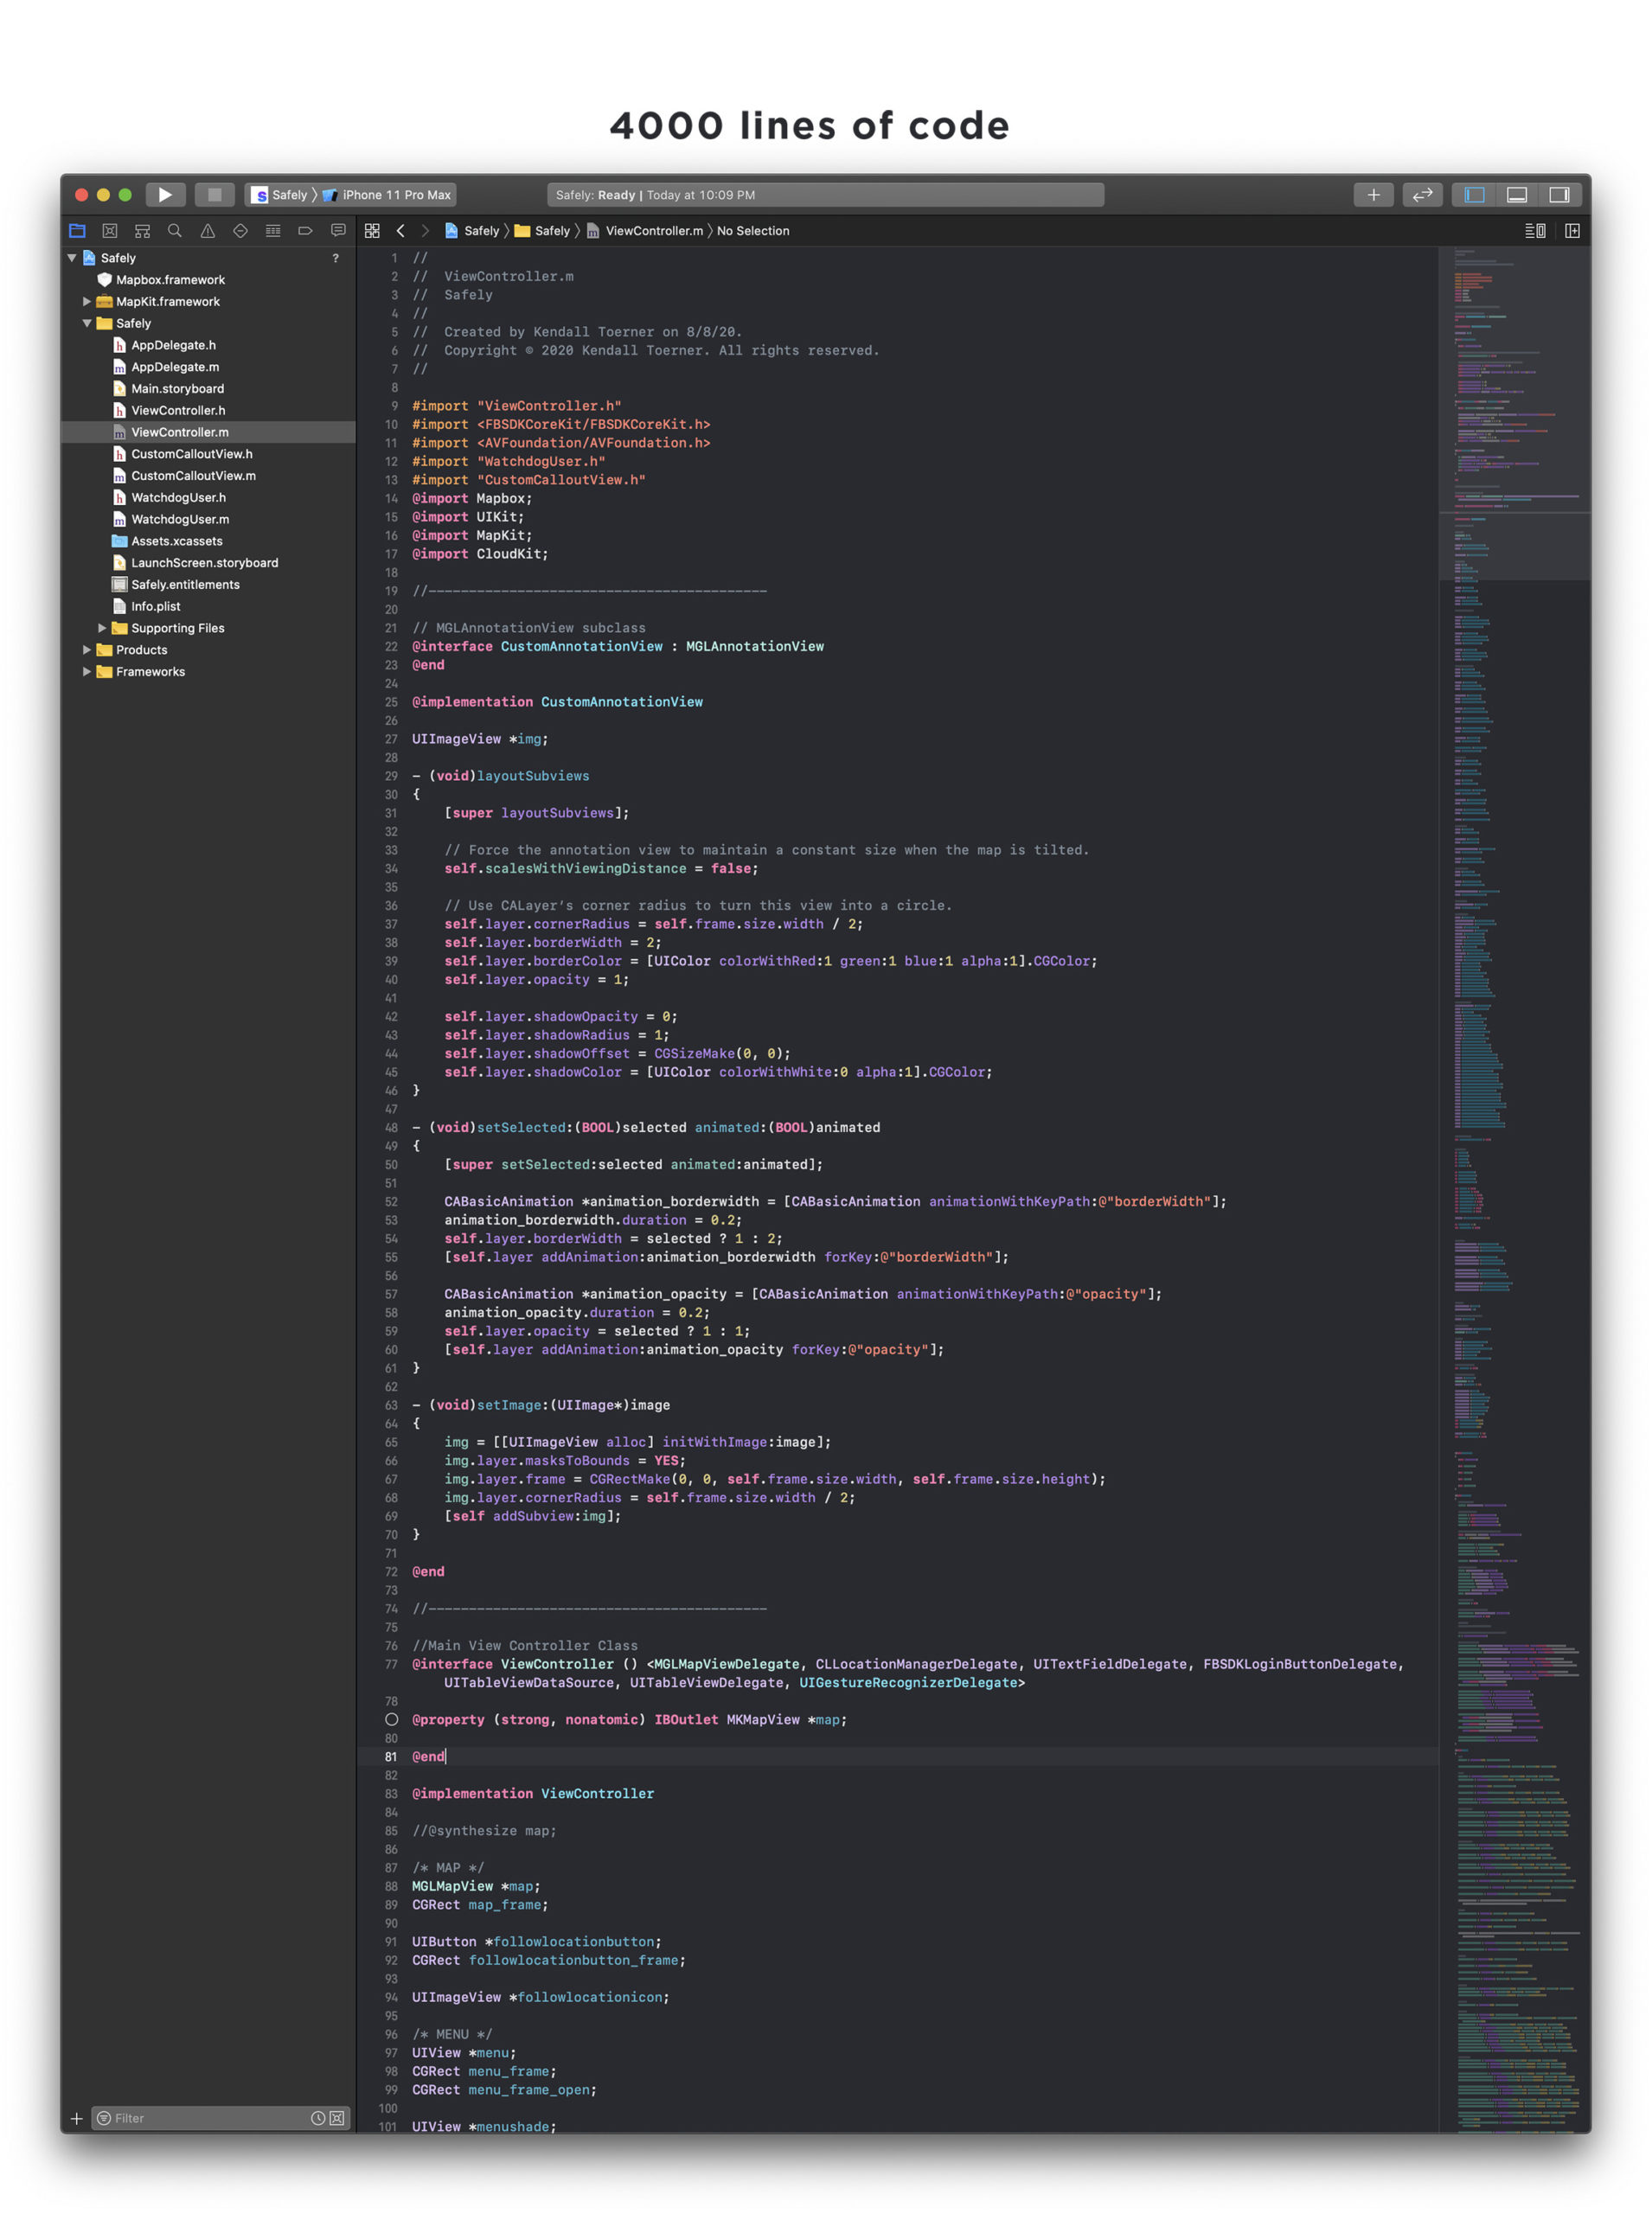Open the Issue navigator warning icon
Viewport: 1652px width, 2214px height.
tap(208, 231)
